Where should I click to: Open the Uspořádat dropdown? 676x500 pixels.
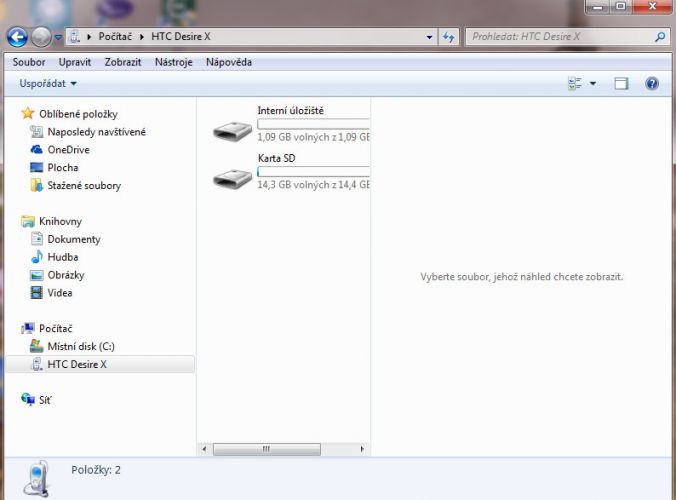pos(48,84)
